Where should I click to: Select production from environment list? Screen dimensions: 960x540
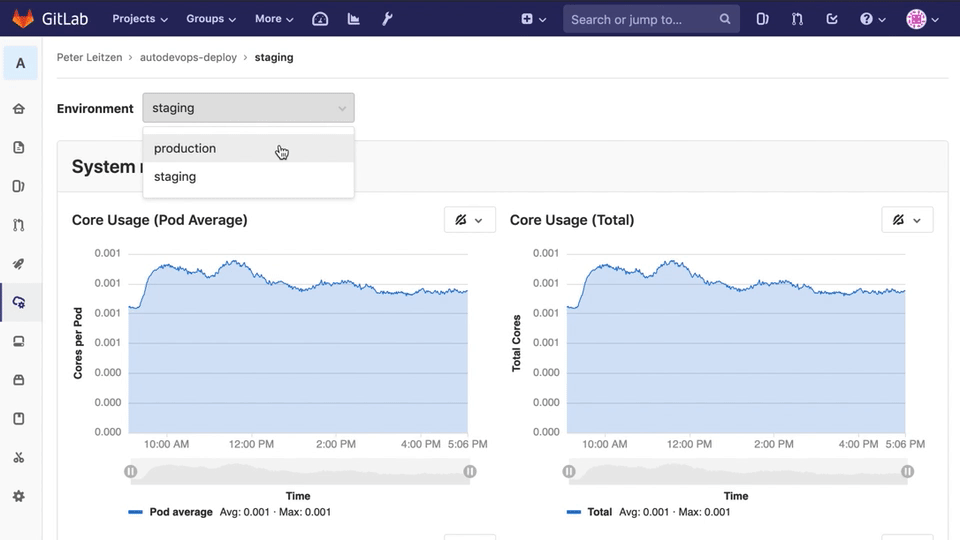coord(185,148)
